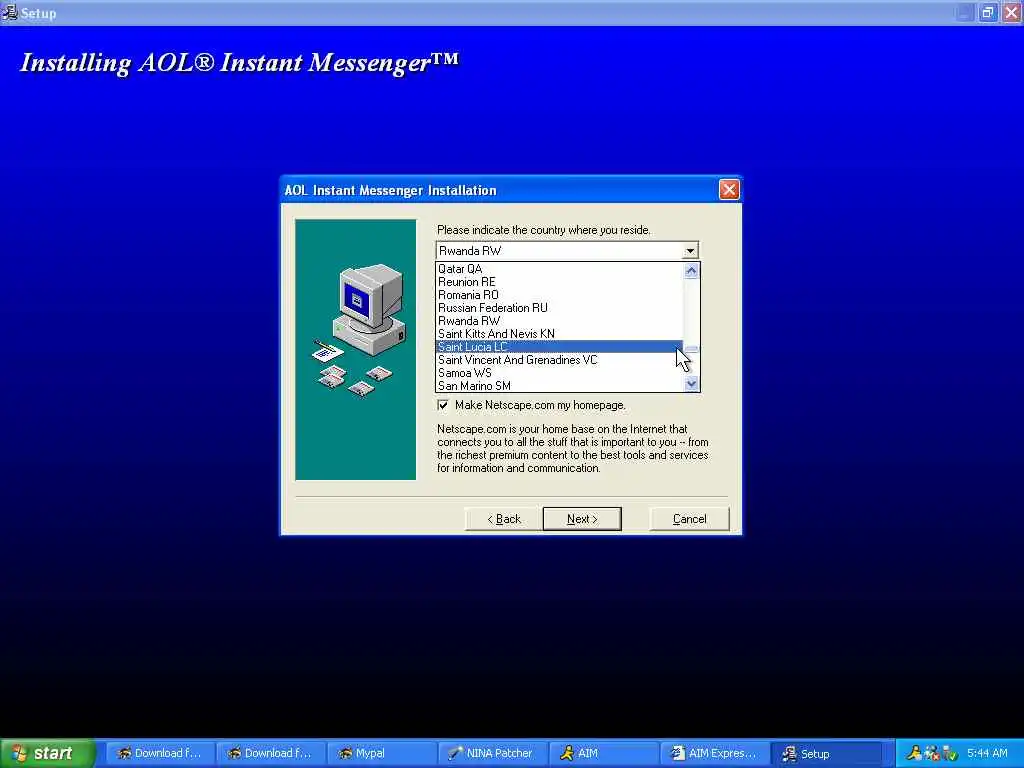Select Setup taskbar button
The height and width of the screenshot is (768, 1024).
(x=825, y=754)
